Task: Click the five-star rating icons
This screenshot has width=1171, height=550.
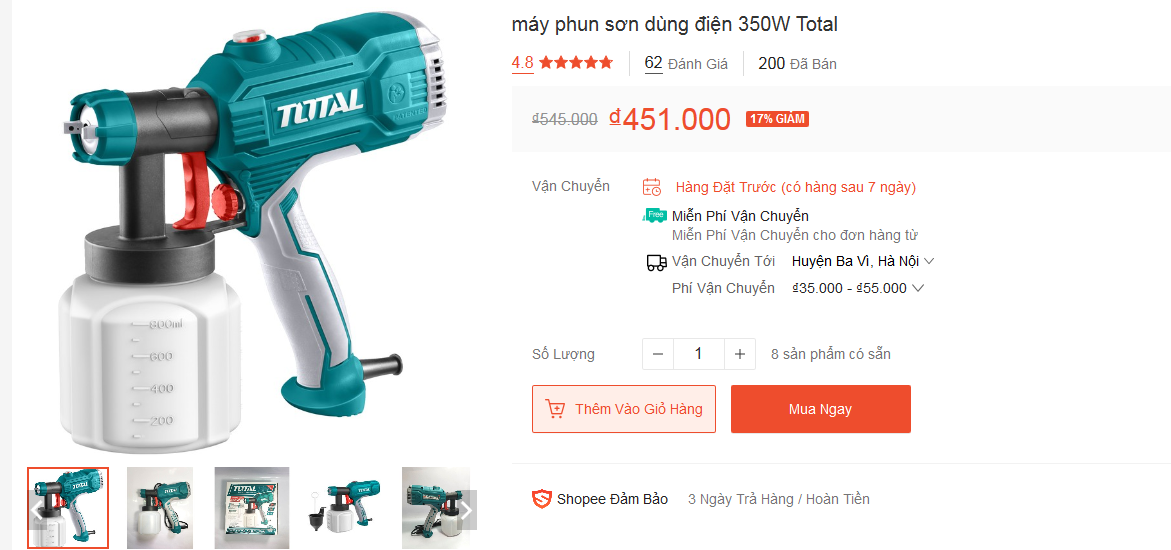Action: [x=576, y=63]
